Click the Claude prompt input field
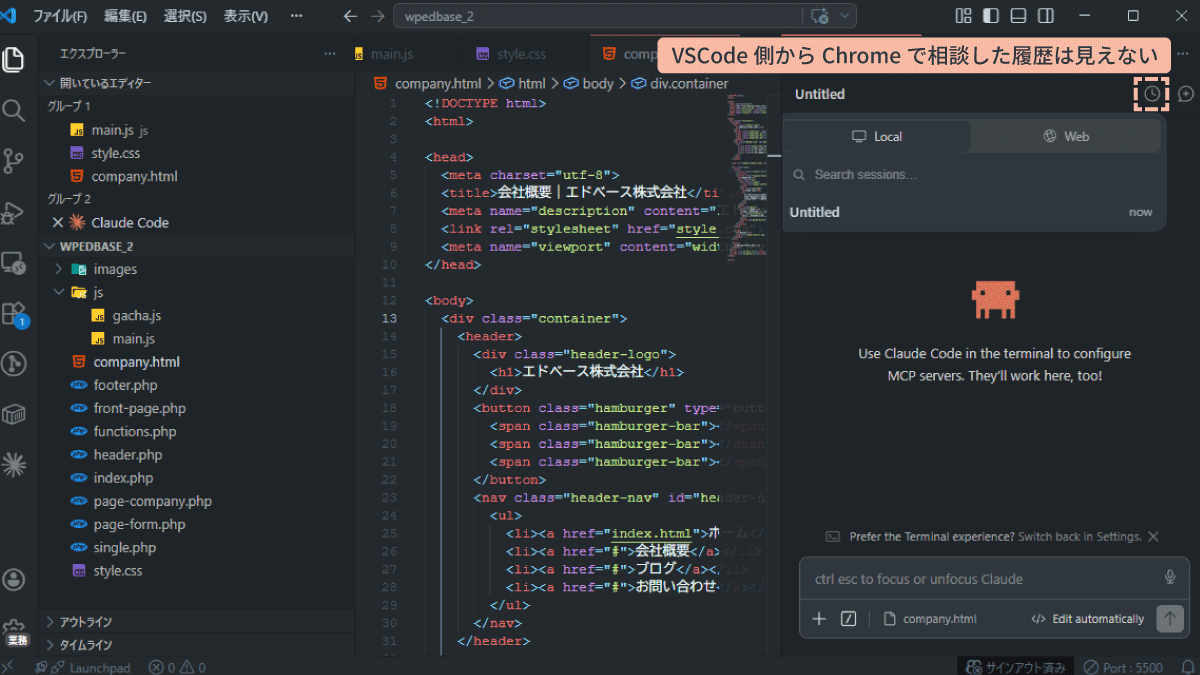1200x675 pixels. click(980, 578)
